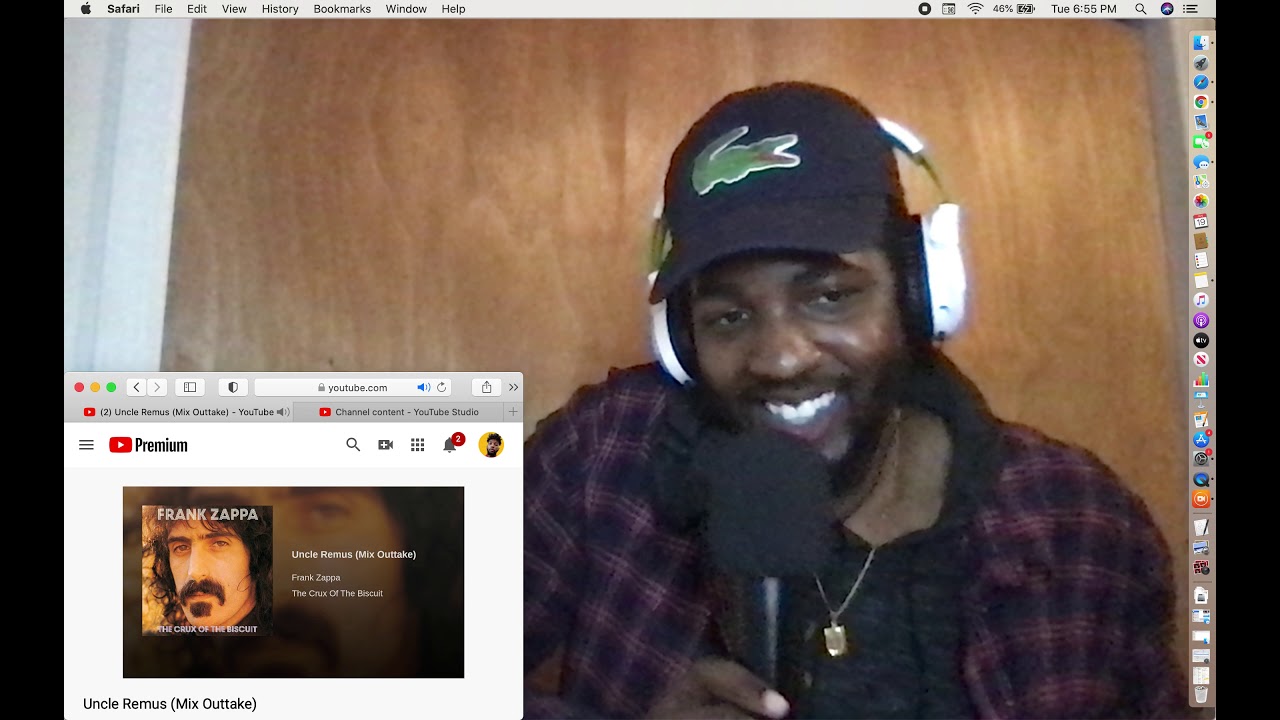Open YouTube notifications bell

[450, 445]
